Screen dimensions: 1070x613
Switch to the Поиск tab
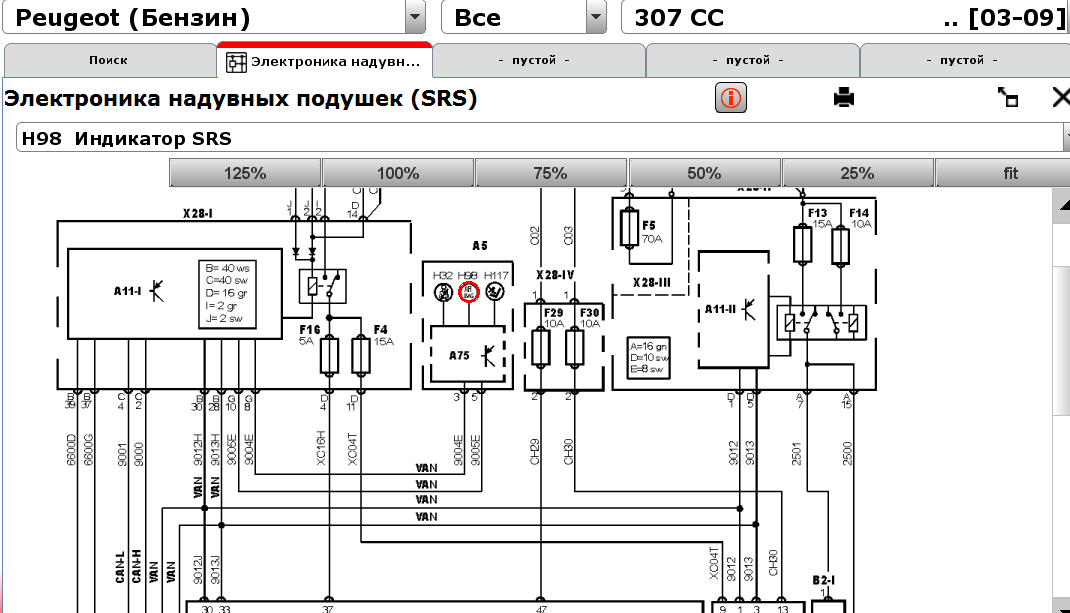[109, 60]
